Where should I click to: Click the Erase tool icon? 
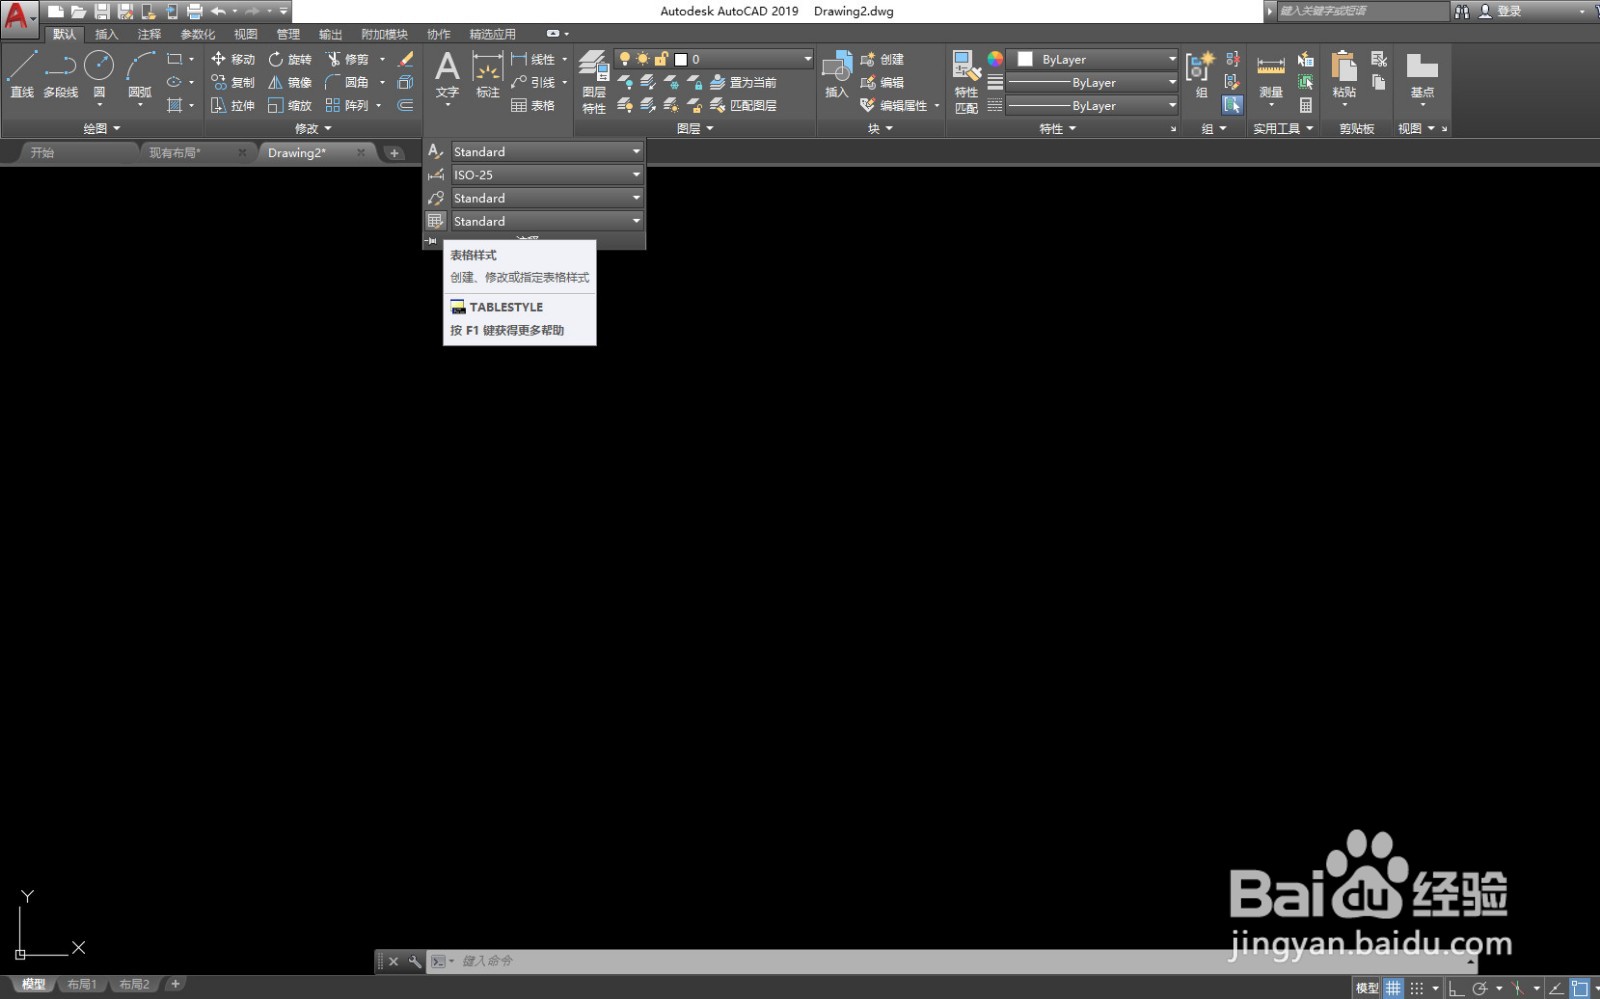(405, 59)
